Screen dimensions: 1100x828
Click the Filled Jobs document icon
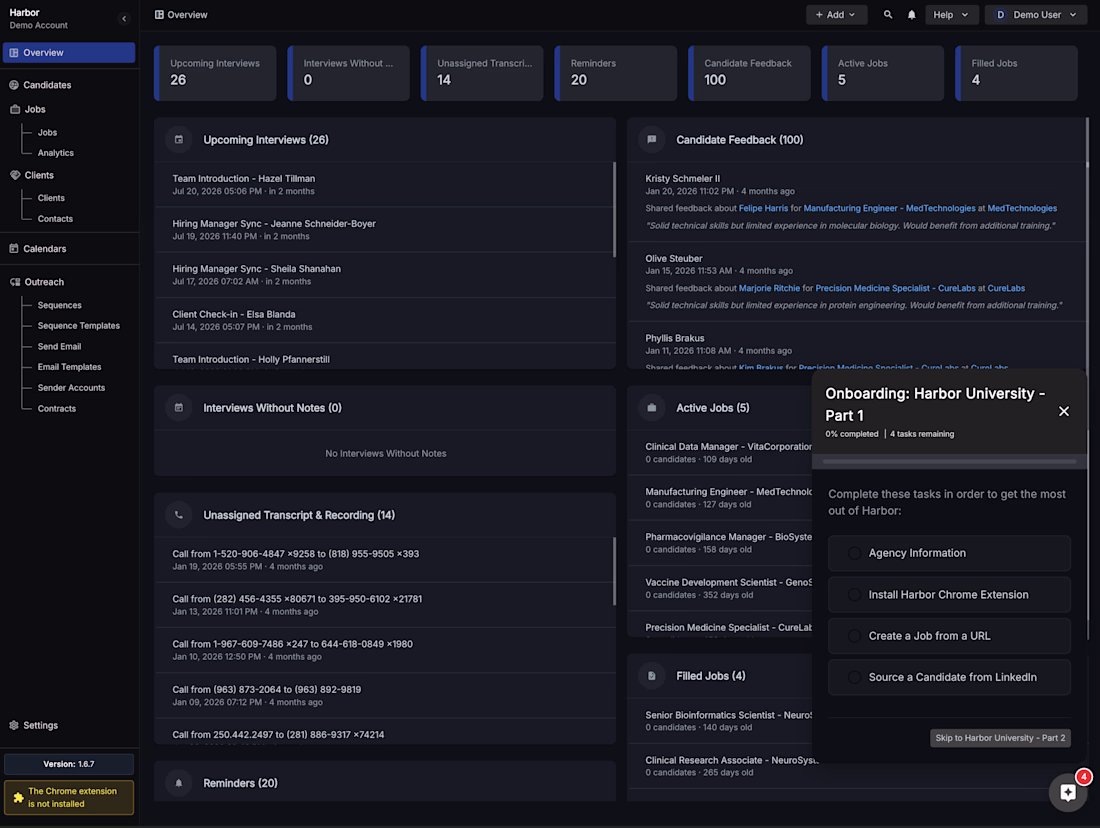(x=652, y=676)
